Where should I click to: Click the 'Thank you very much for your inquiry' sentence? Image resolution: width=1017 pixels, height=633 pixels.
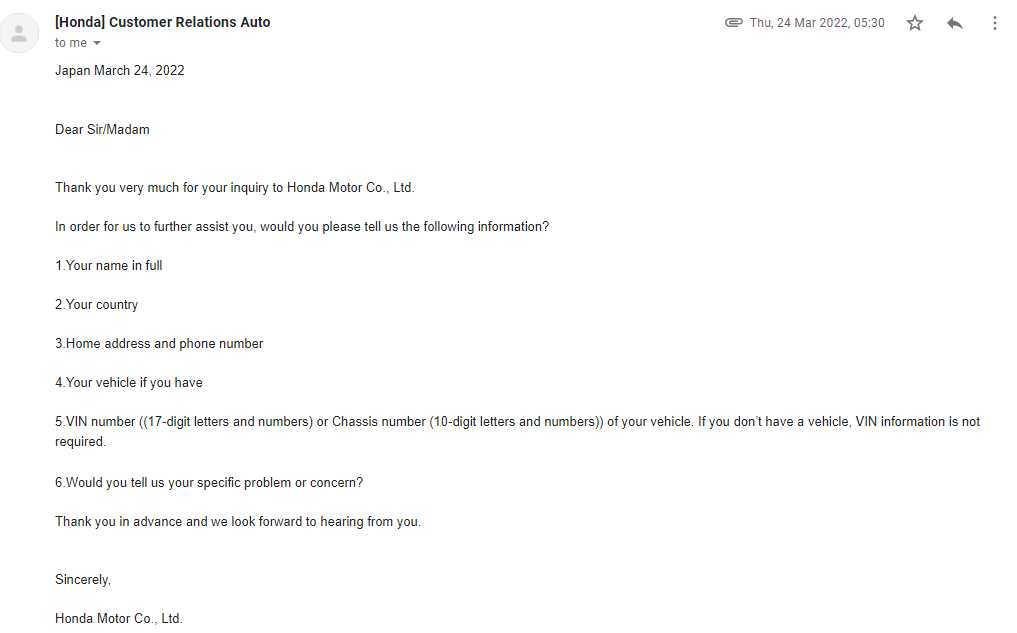(234, 188)
